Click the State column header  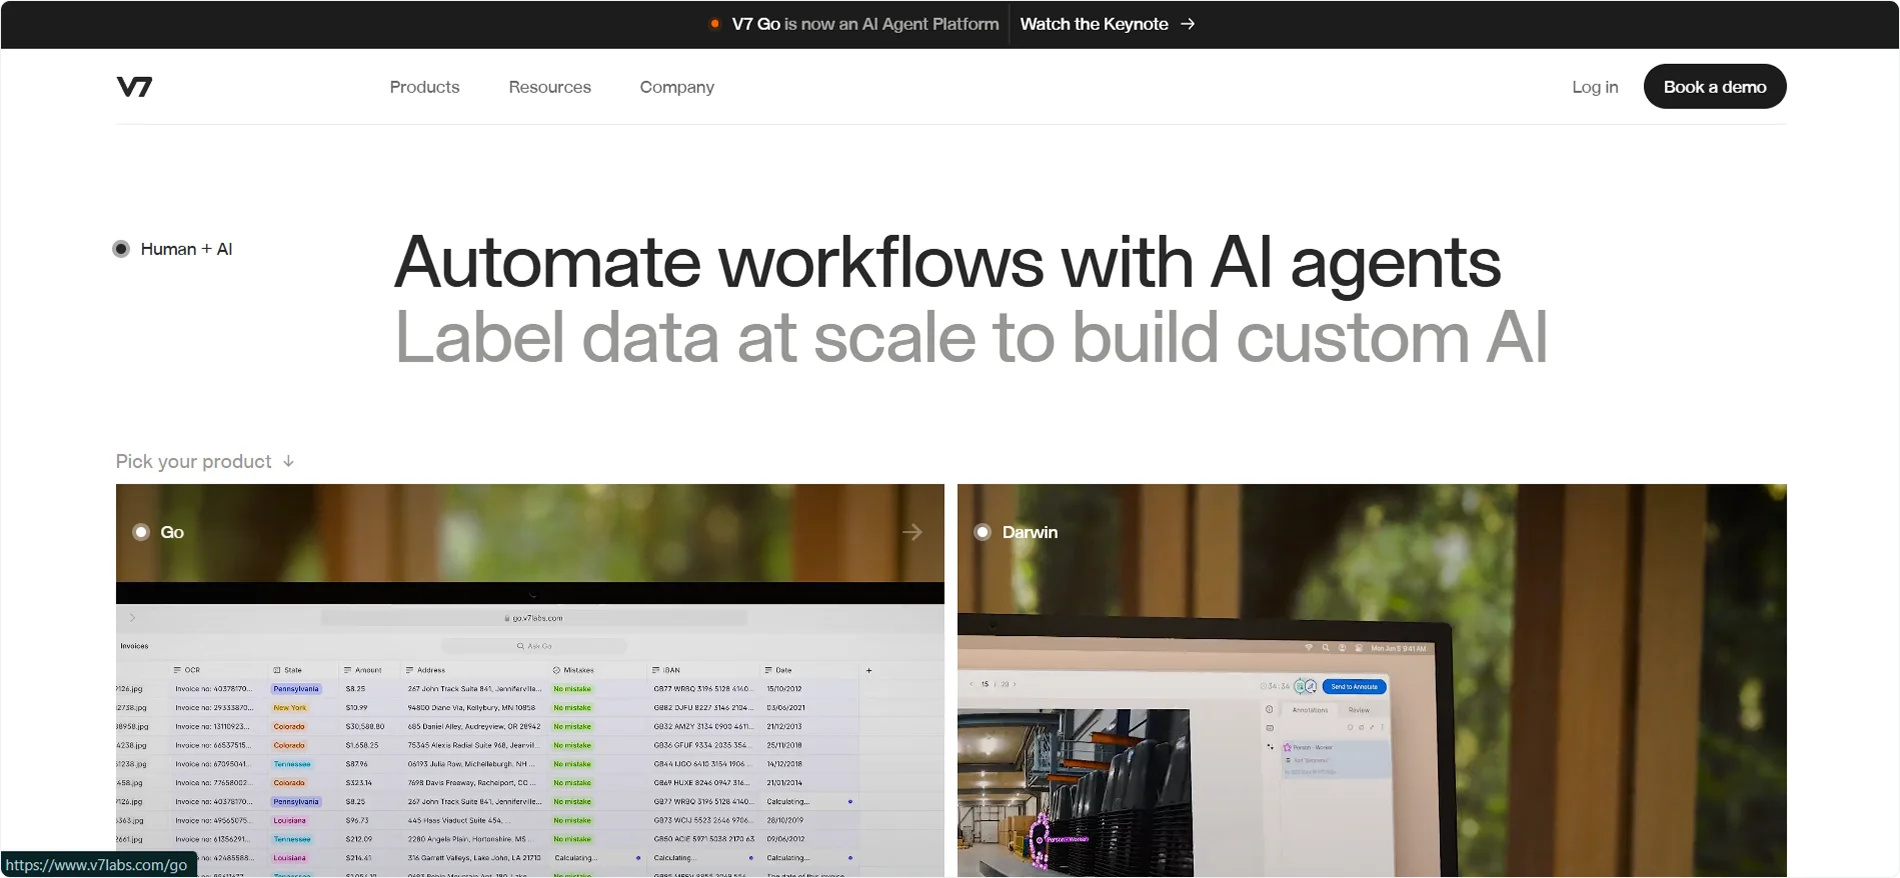[288, 670]
